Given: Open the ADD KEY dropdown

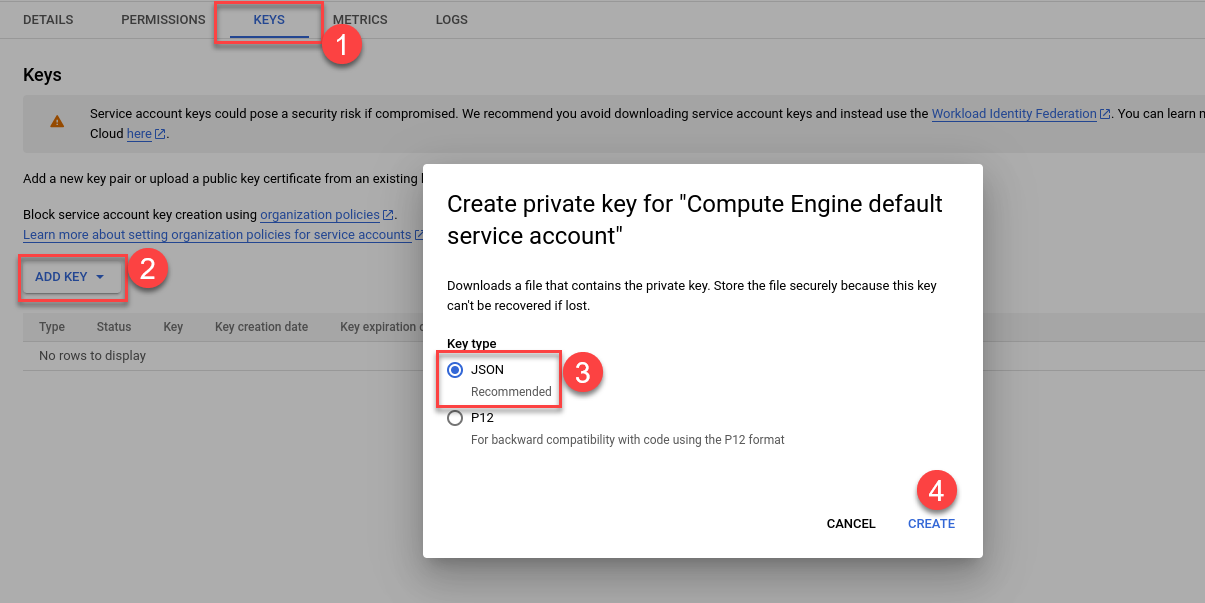Looking at the screenshot, I should [70, 277].
